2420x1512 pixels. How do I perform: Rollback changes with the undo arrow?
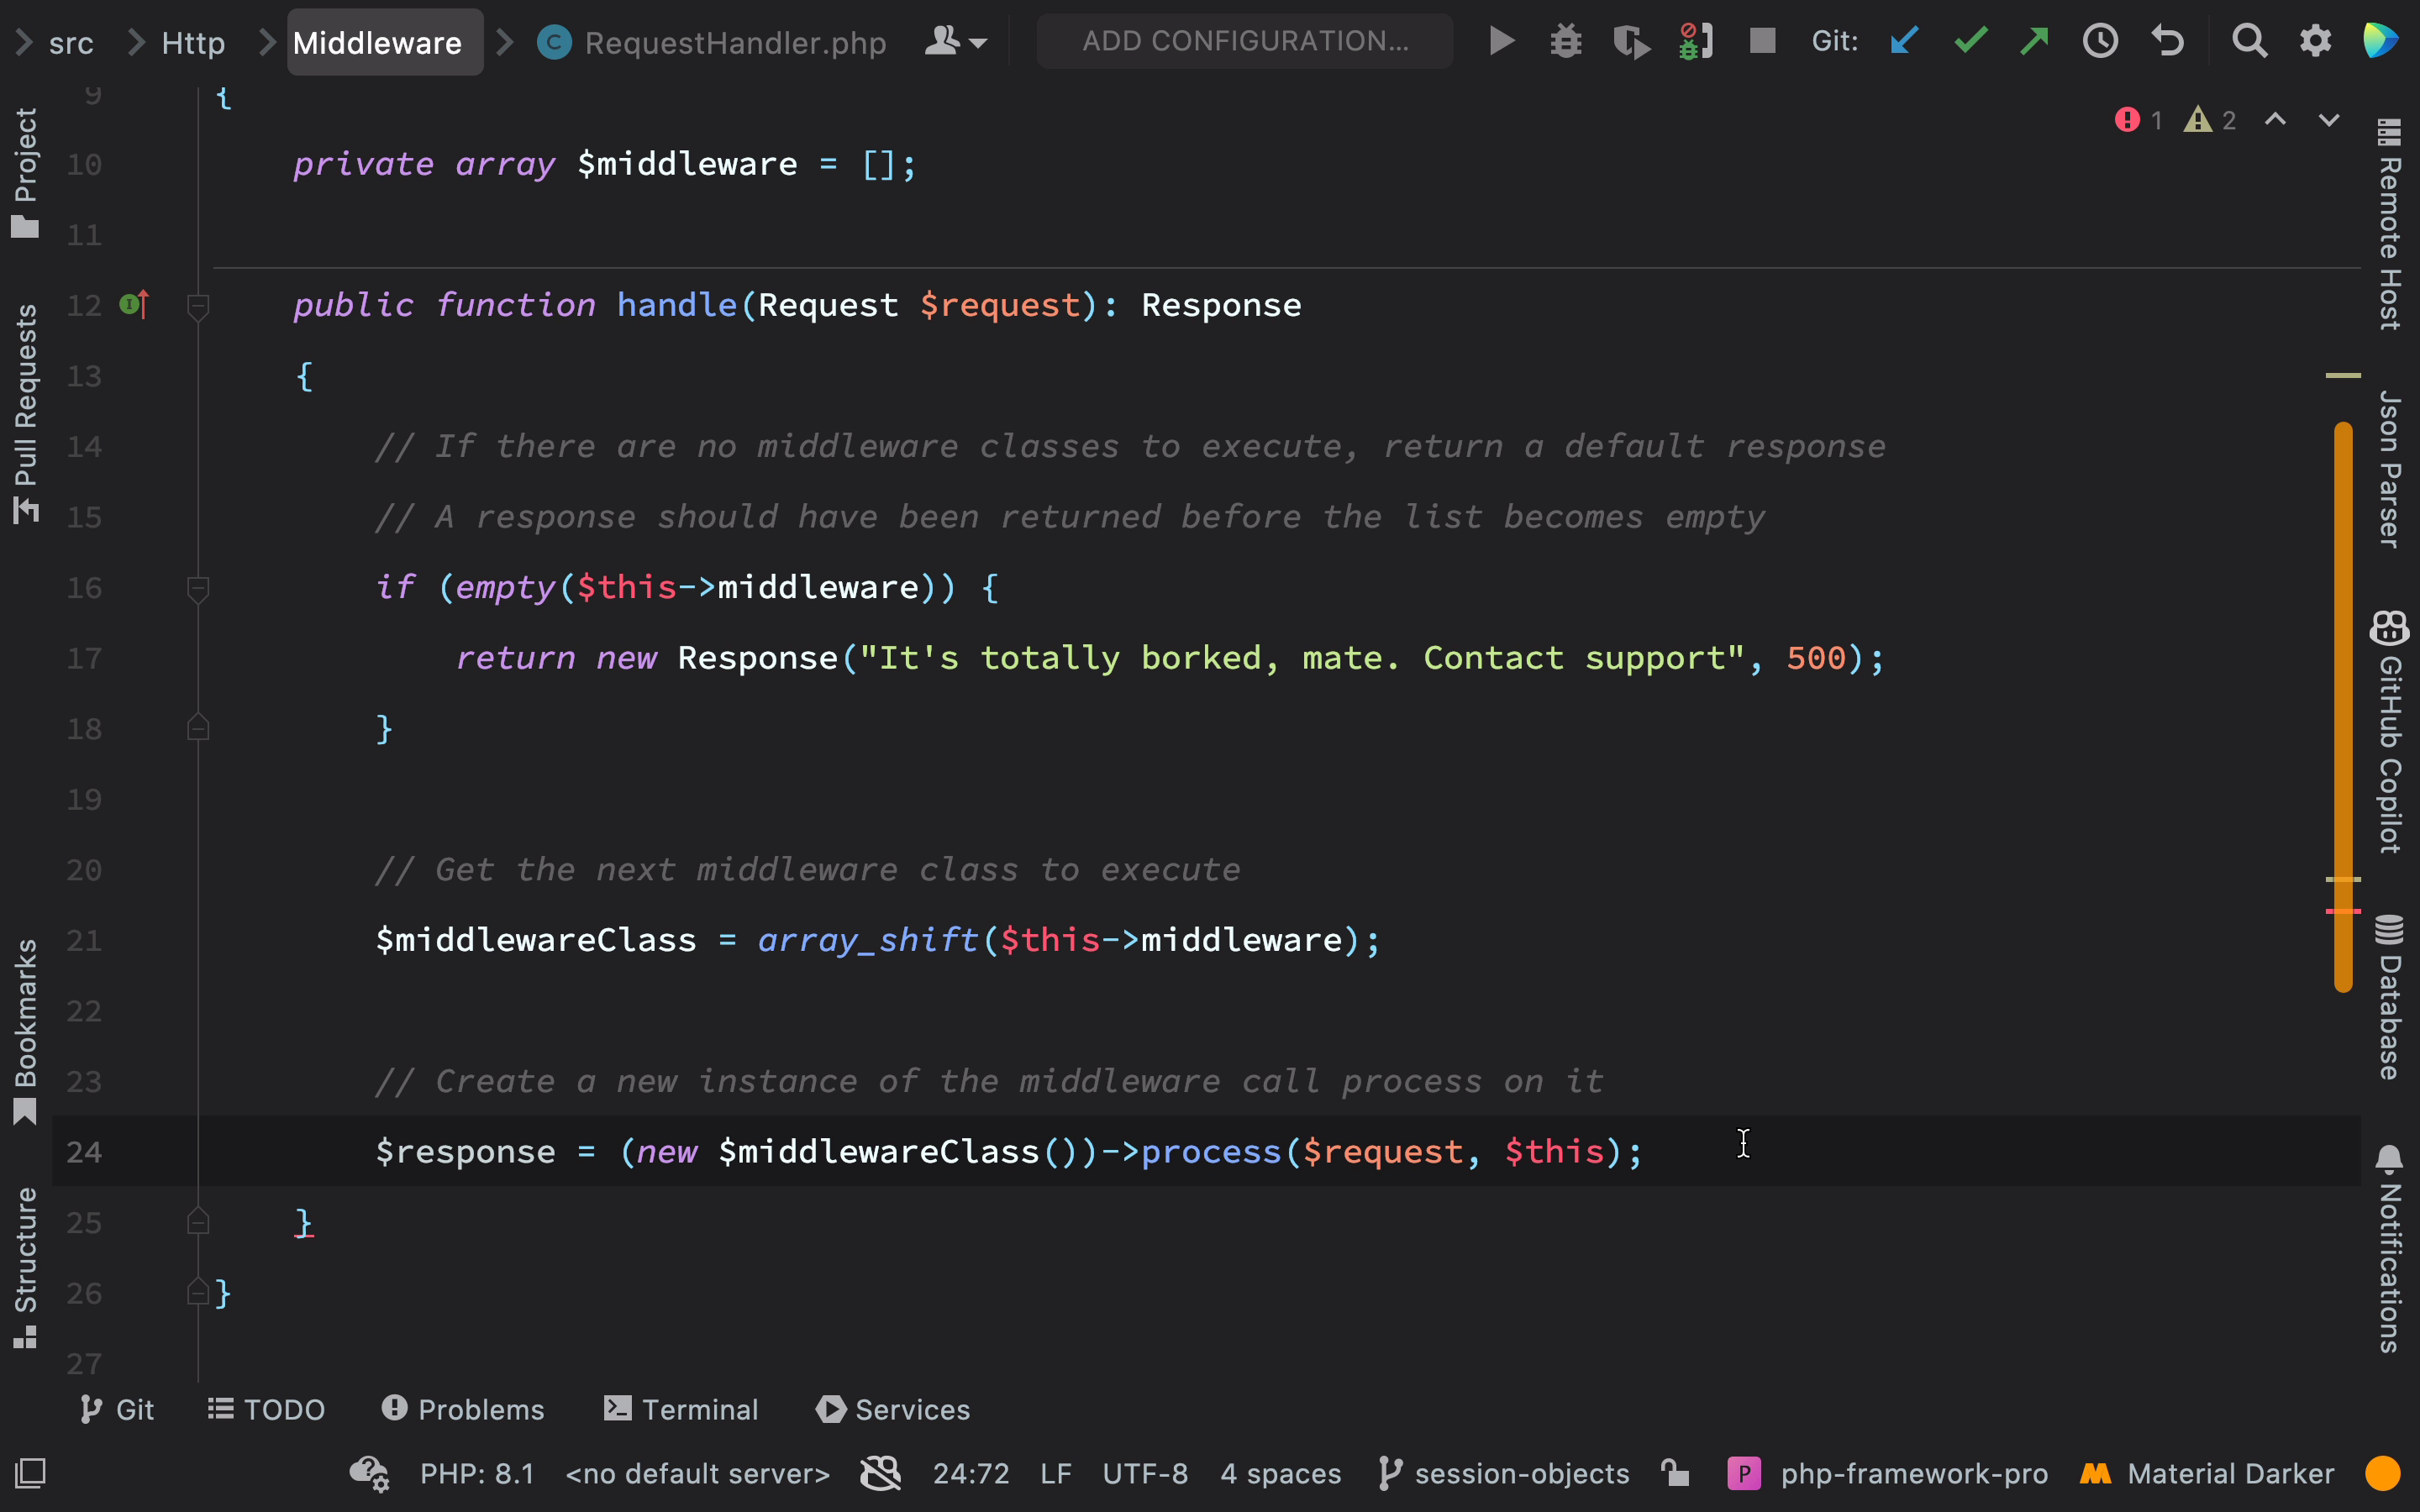2167,41
